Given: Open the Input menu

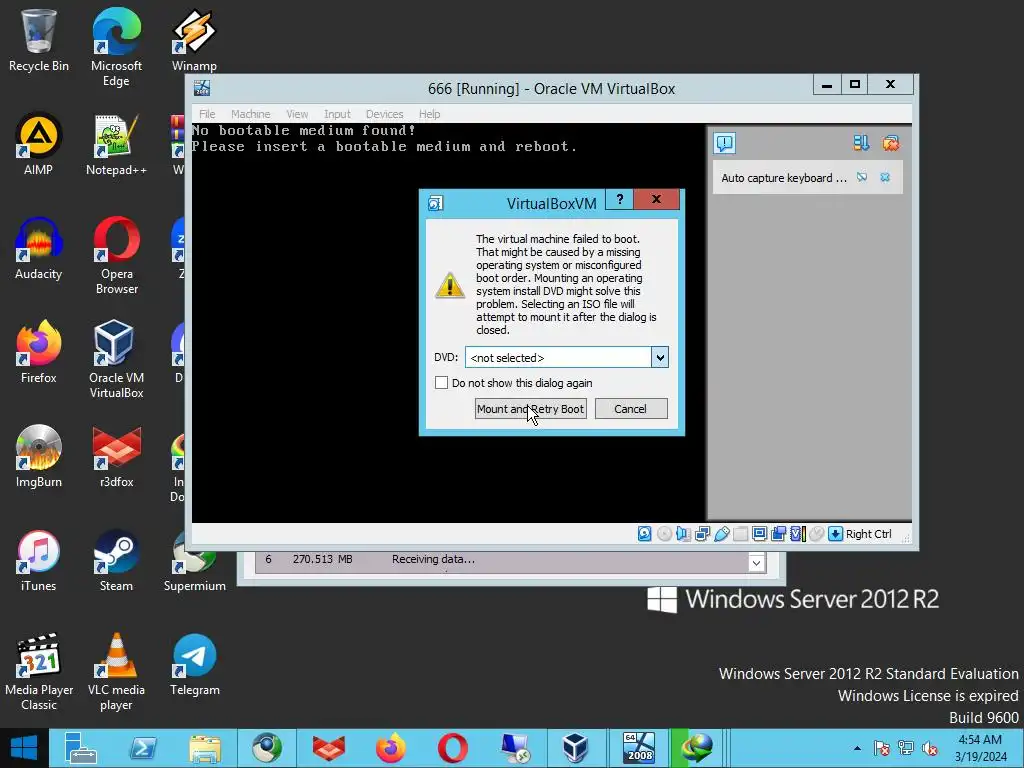Looking at the screenshot, I should click(x=337, y=114).
